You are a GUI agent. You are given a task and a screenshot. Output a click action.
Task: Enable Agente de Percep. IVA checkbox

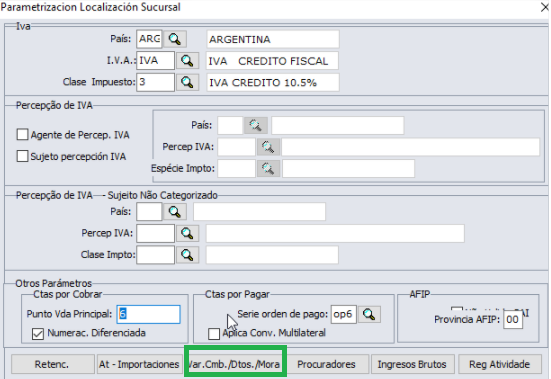pos(22,134)
